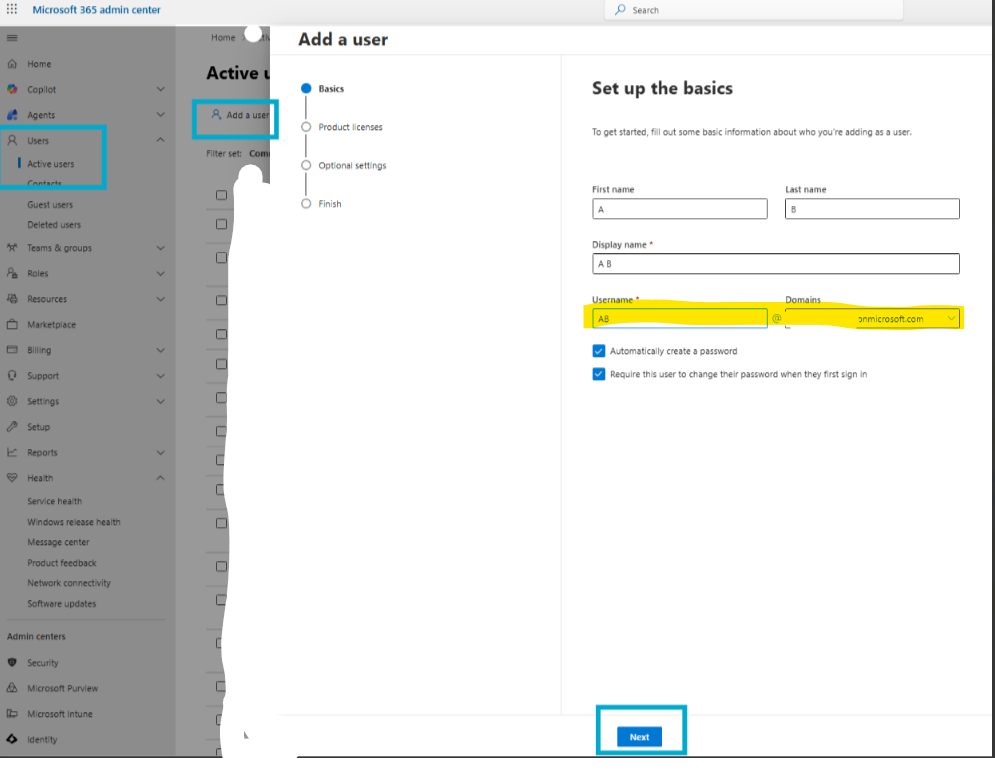This screenshot has height=782, width=995.
Task: Click the Next button
Action: [x=639, y=737]
